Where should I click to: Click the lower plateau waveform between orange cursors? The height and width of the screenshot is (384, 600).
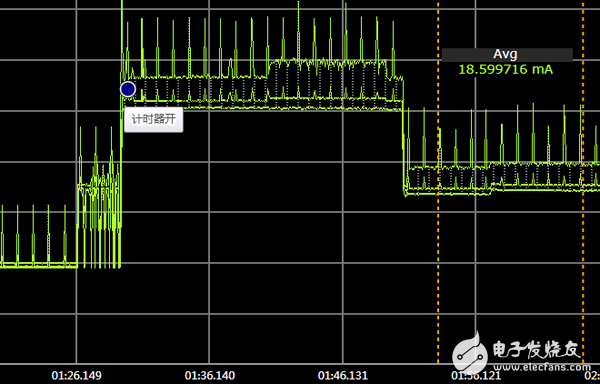click(510, 178)
